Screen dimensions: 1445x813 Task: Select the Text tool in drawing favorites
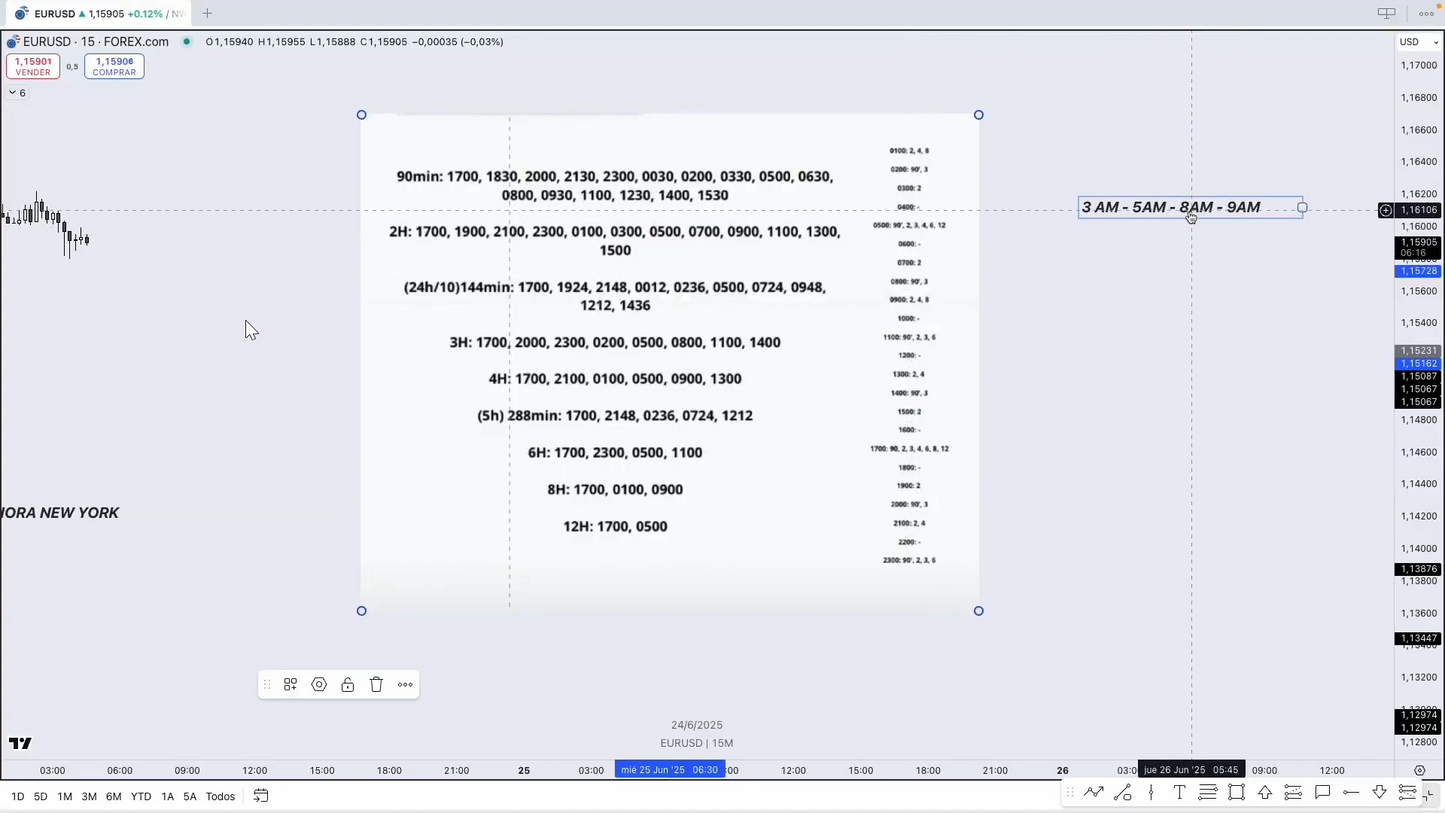coord(1179,793)
